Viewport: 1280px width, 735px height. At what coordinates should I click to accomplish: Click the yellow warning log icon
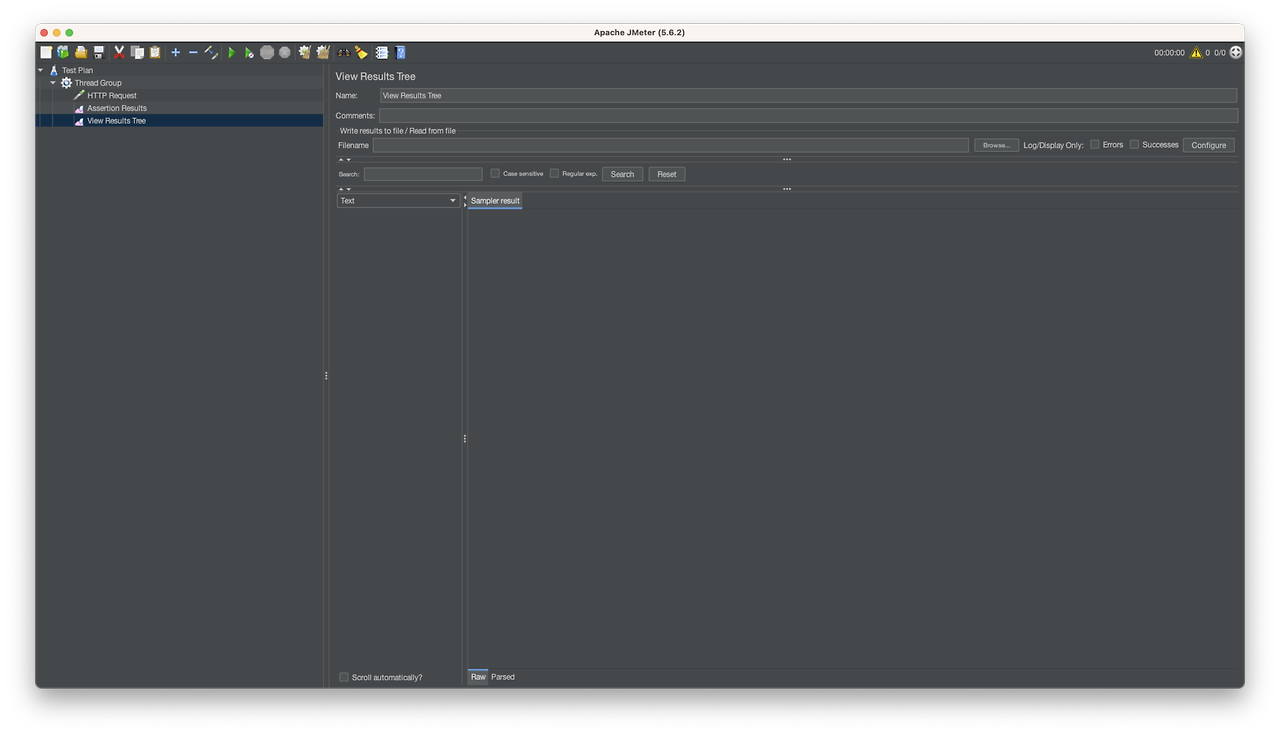click(x=1196, y=52)
